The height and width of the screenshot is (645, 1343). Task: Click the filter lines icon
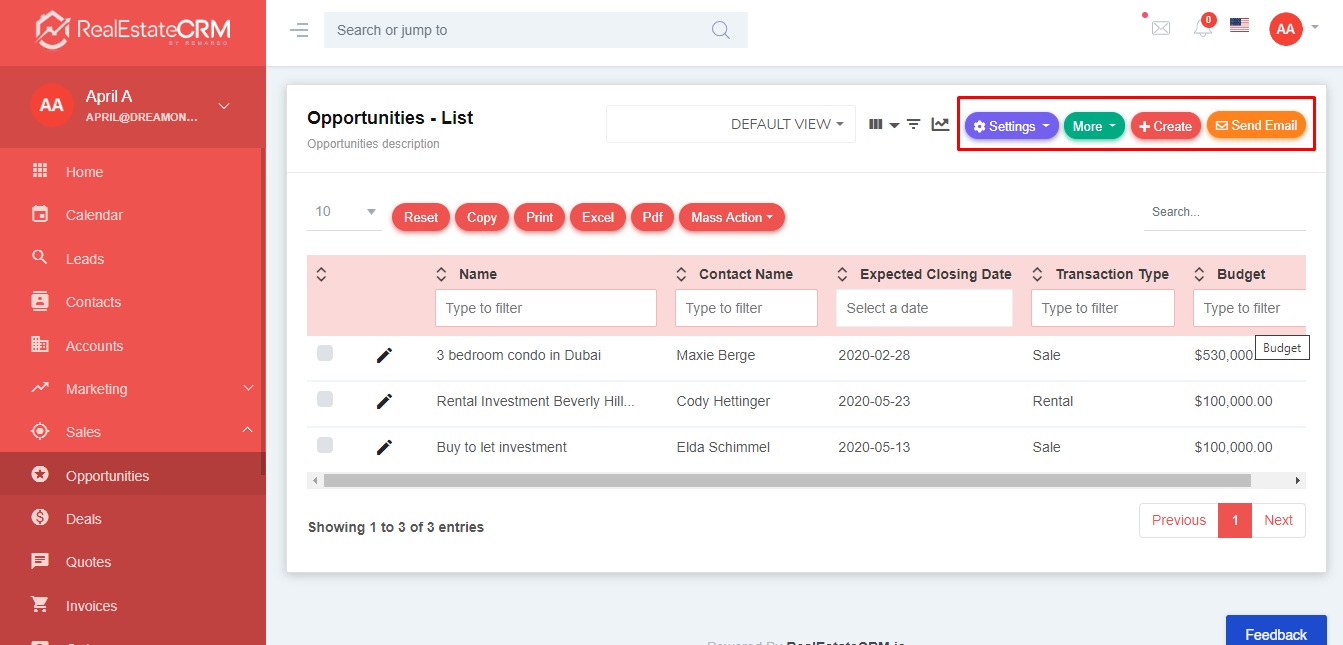[x=913, y=124]
